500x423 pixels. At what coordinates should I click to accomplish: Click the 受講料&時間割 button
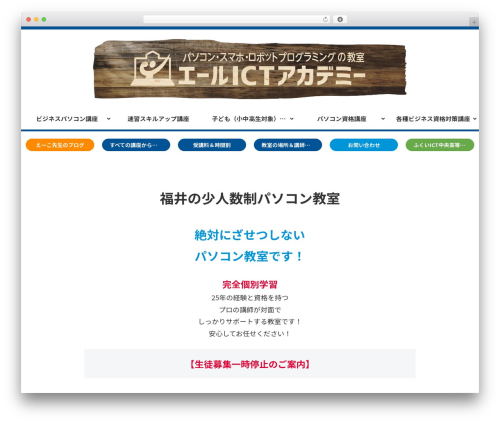pyautogui.click(x=212, y=145)
